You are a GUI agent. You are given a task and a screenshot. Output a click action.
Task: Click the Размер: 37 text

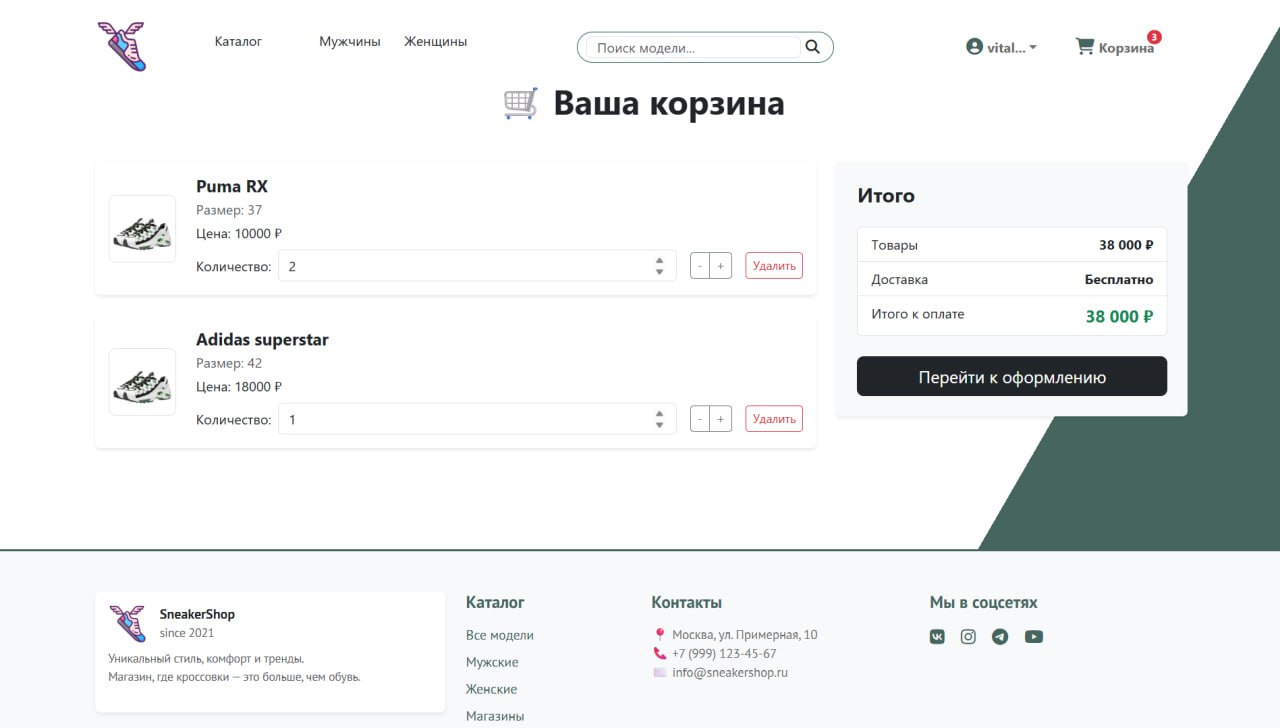pos(229,210)
